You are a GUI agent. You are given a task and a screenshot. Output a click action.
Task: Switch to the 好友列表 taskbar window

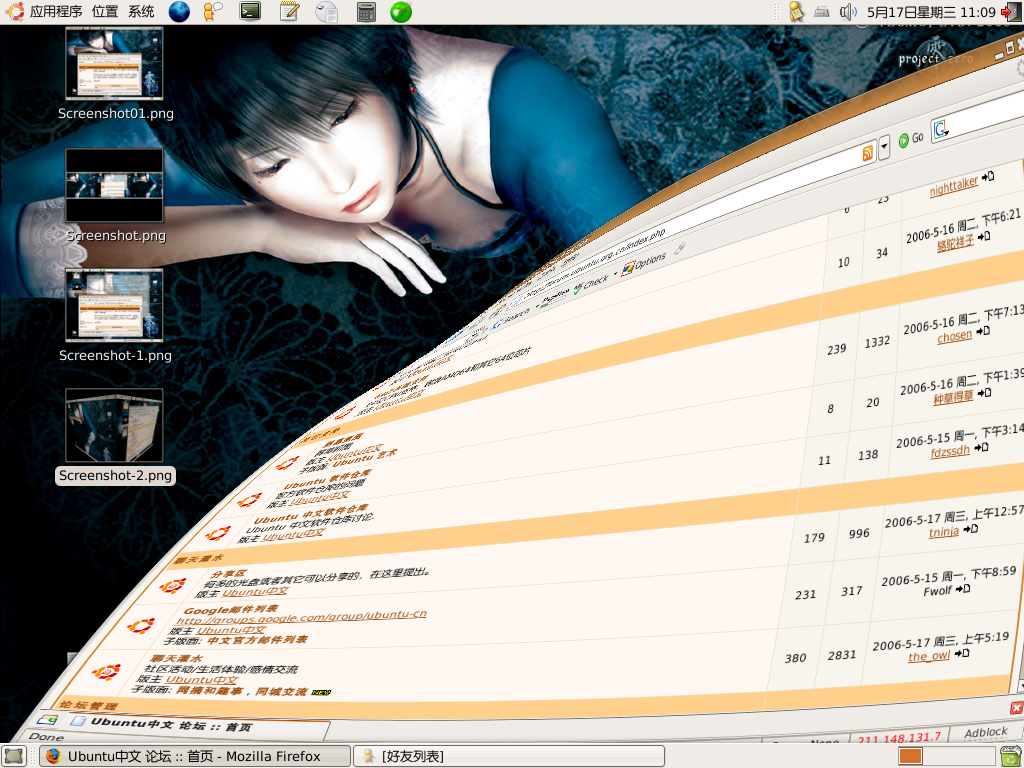509,756
